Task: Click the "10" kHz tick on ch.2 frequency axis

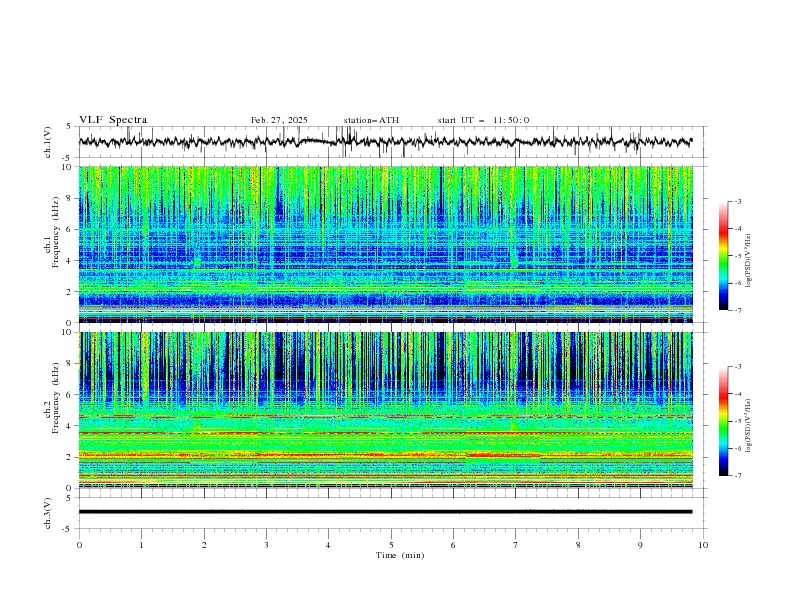Action: (x=68, y=332)
